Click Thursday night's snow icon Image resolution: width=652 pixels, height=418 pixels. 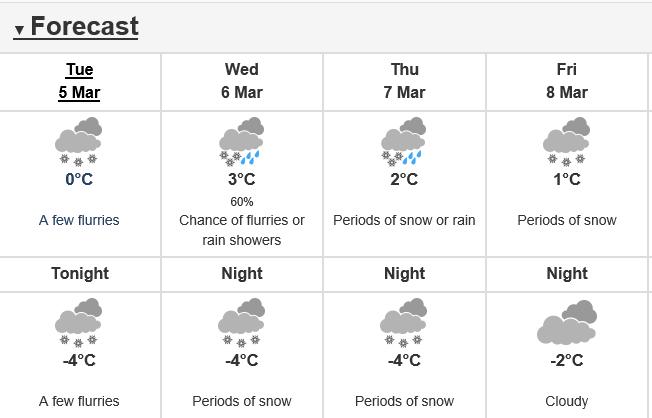404,322
